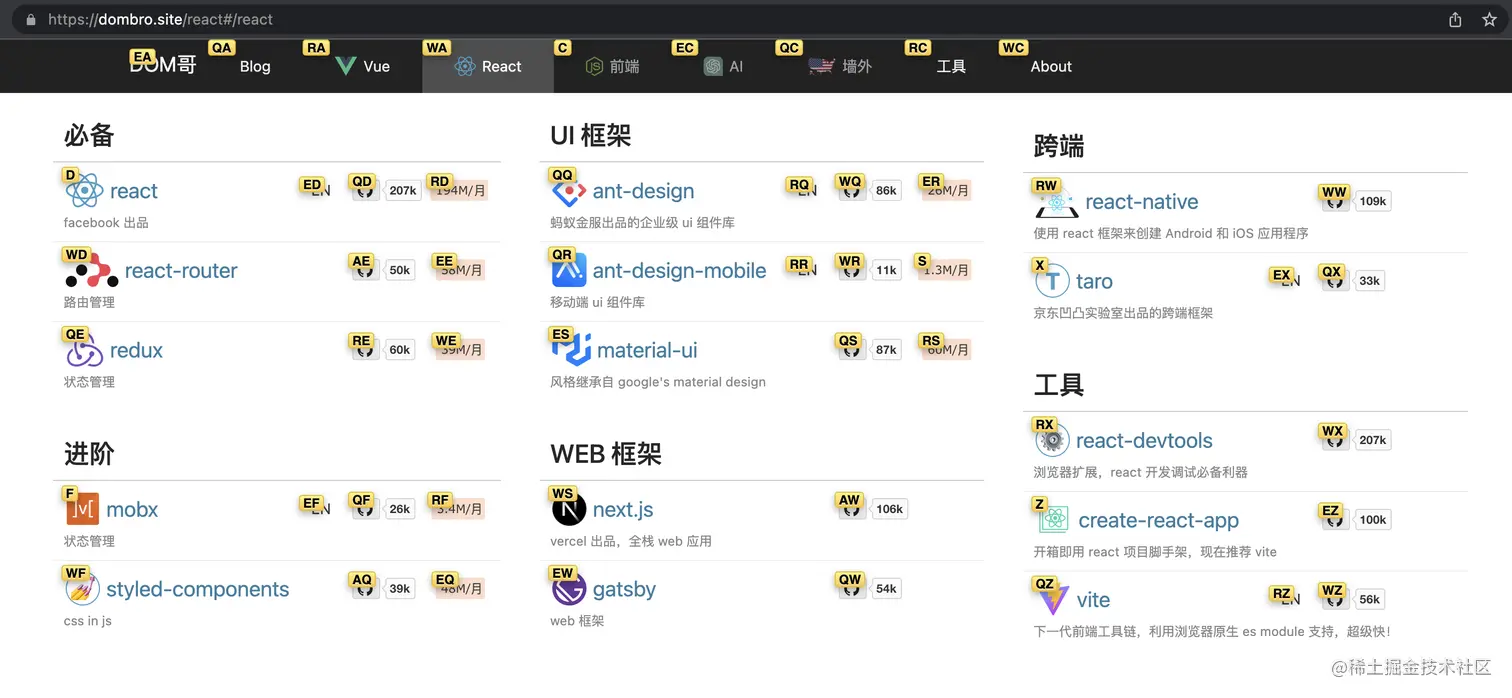Click the redux purple logo icon
1512x698 pixels.
pyautogui.click(x=84, y=350)
